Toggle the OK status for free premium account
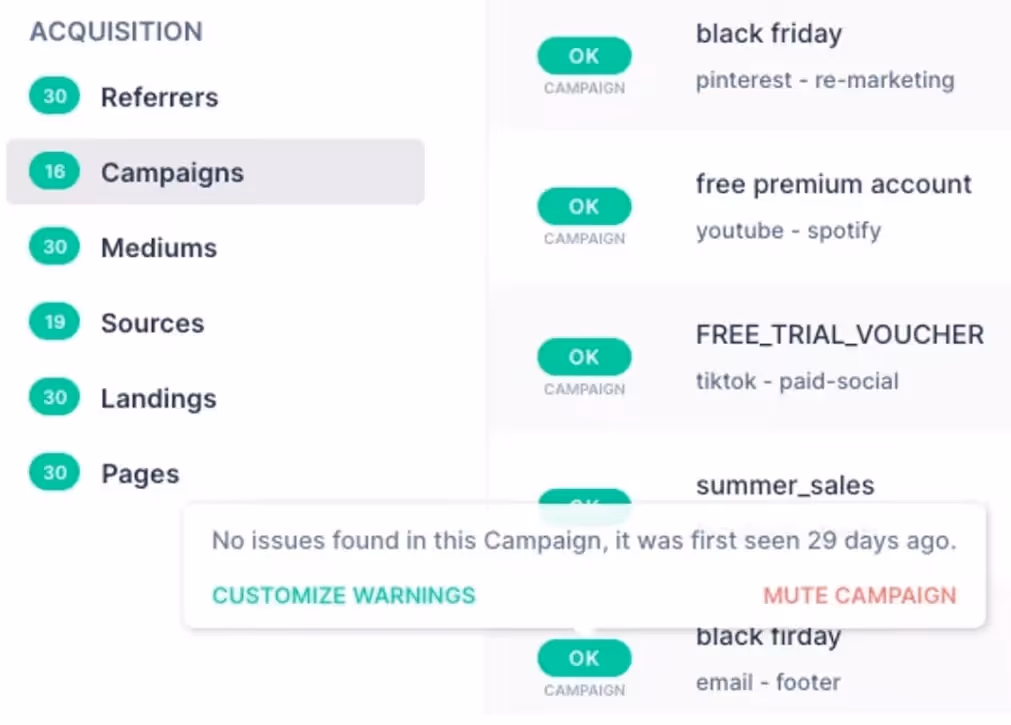Screen dimensions: 1011x725 pos(584,206)
